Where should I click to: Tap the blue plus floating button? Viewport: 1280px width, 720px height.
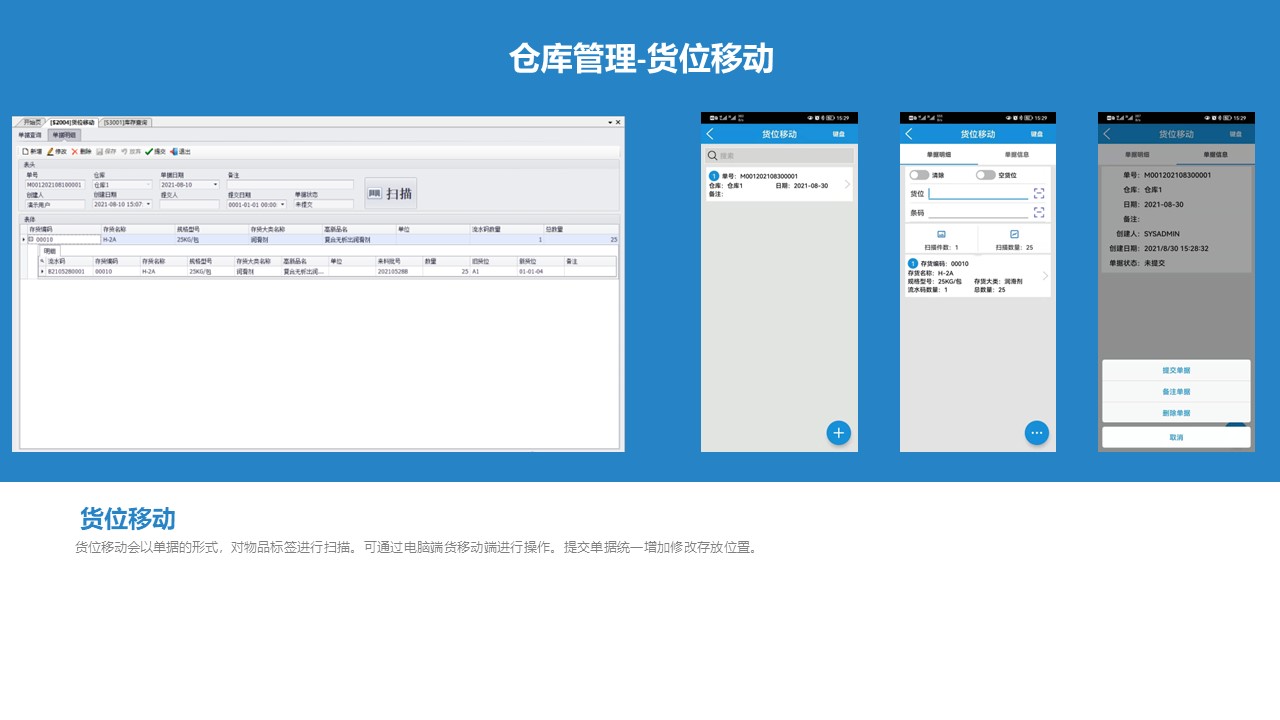click(839, 433)
